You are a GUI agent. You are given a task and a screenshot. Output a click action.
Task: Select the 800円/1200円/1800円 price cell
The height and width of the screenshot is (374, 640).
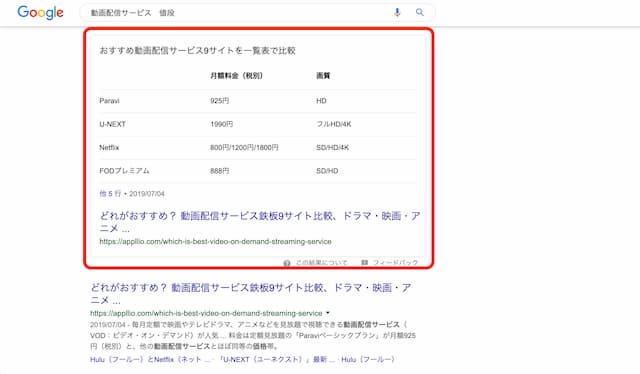coord(244,147)
